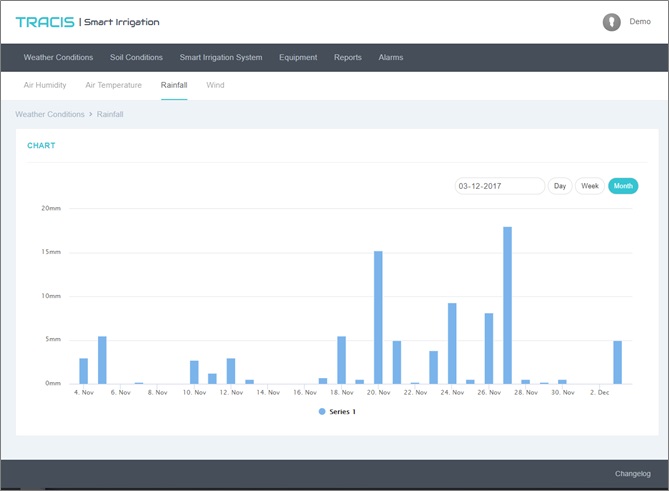Select the Day range button

[560, 186]
